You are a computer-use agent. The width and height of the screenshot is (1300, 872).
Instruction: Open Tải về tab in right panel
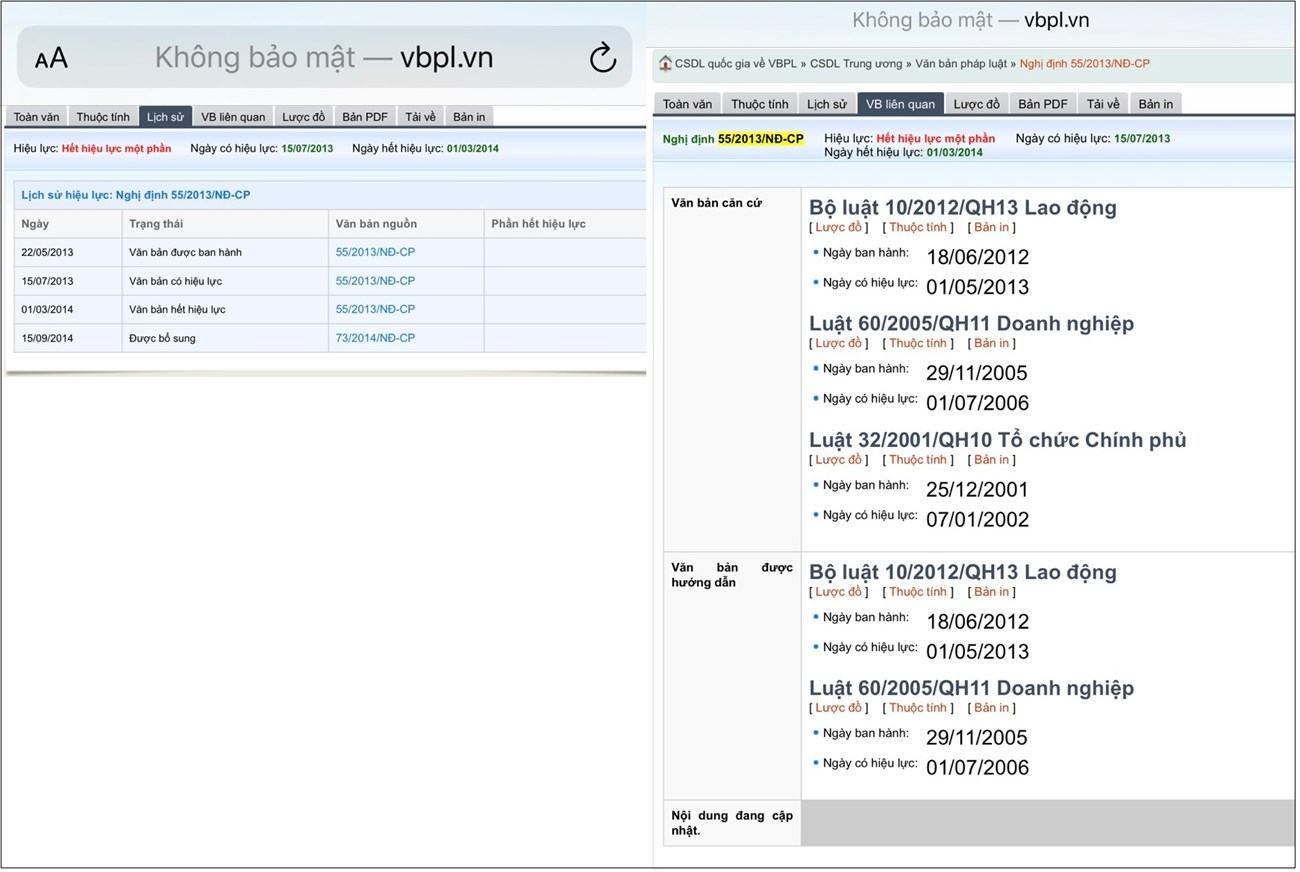[1104, 104]
